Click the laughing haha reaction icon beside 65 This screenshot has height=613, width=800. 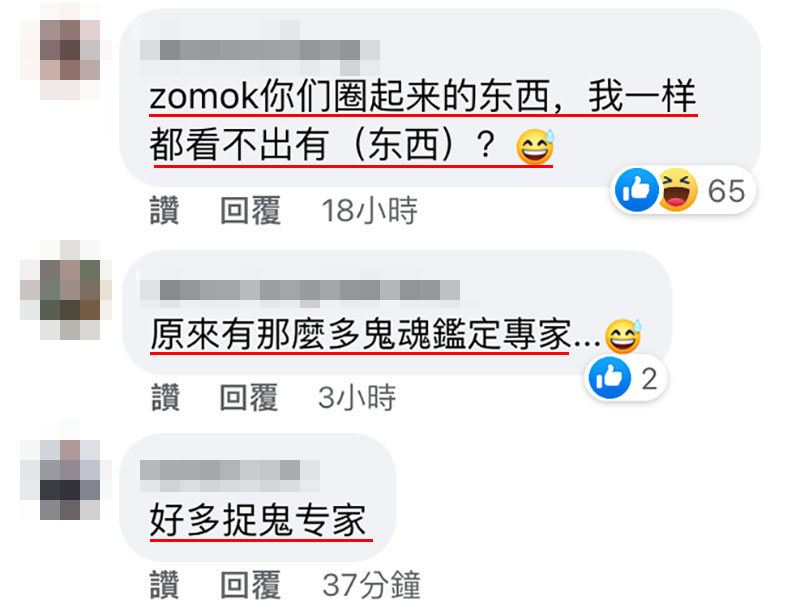(678, 189)
